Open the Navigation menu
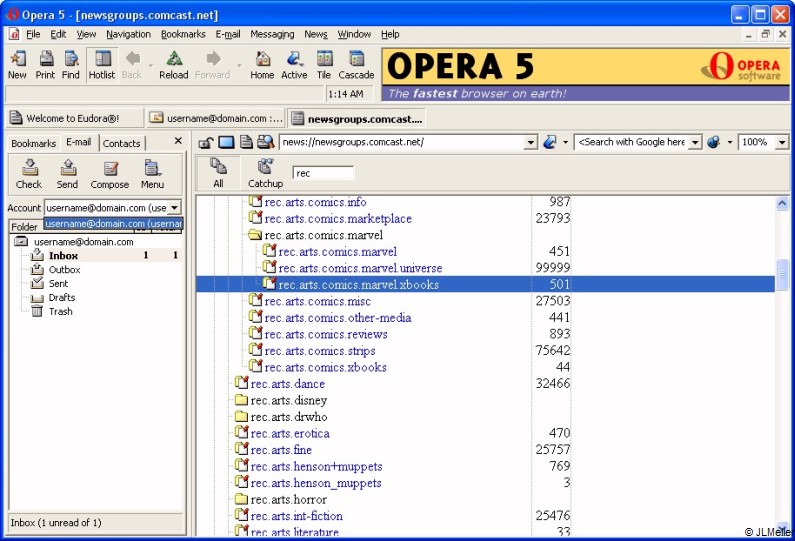The width and height of the screenshot is (795, 541). point(128,34)
